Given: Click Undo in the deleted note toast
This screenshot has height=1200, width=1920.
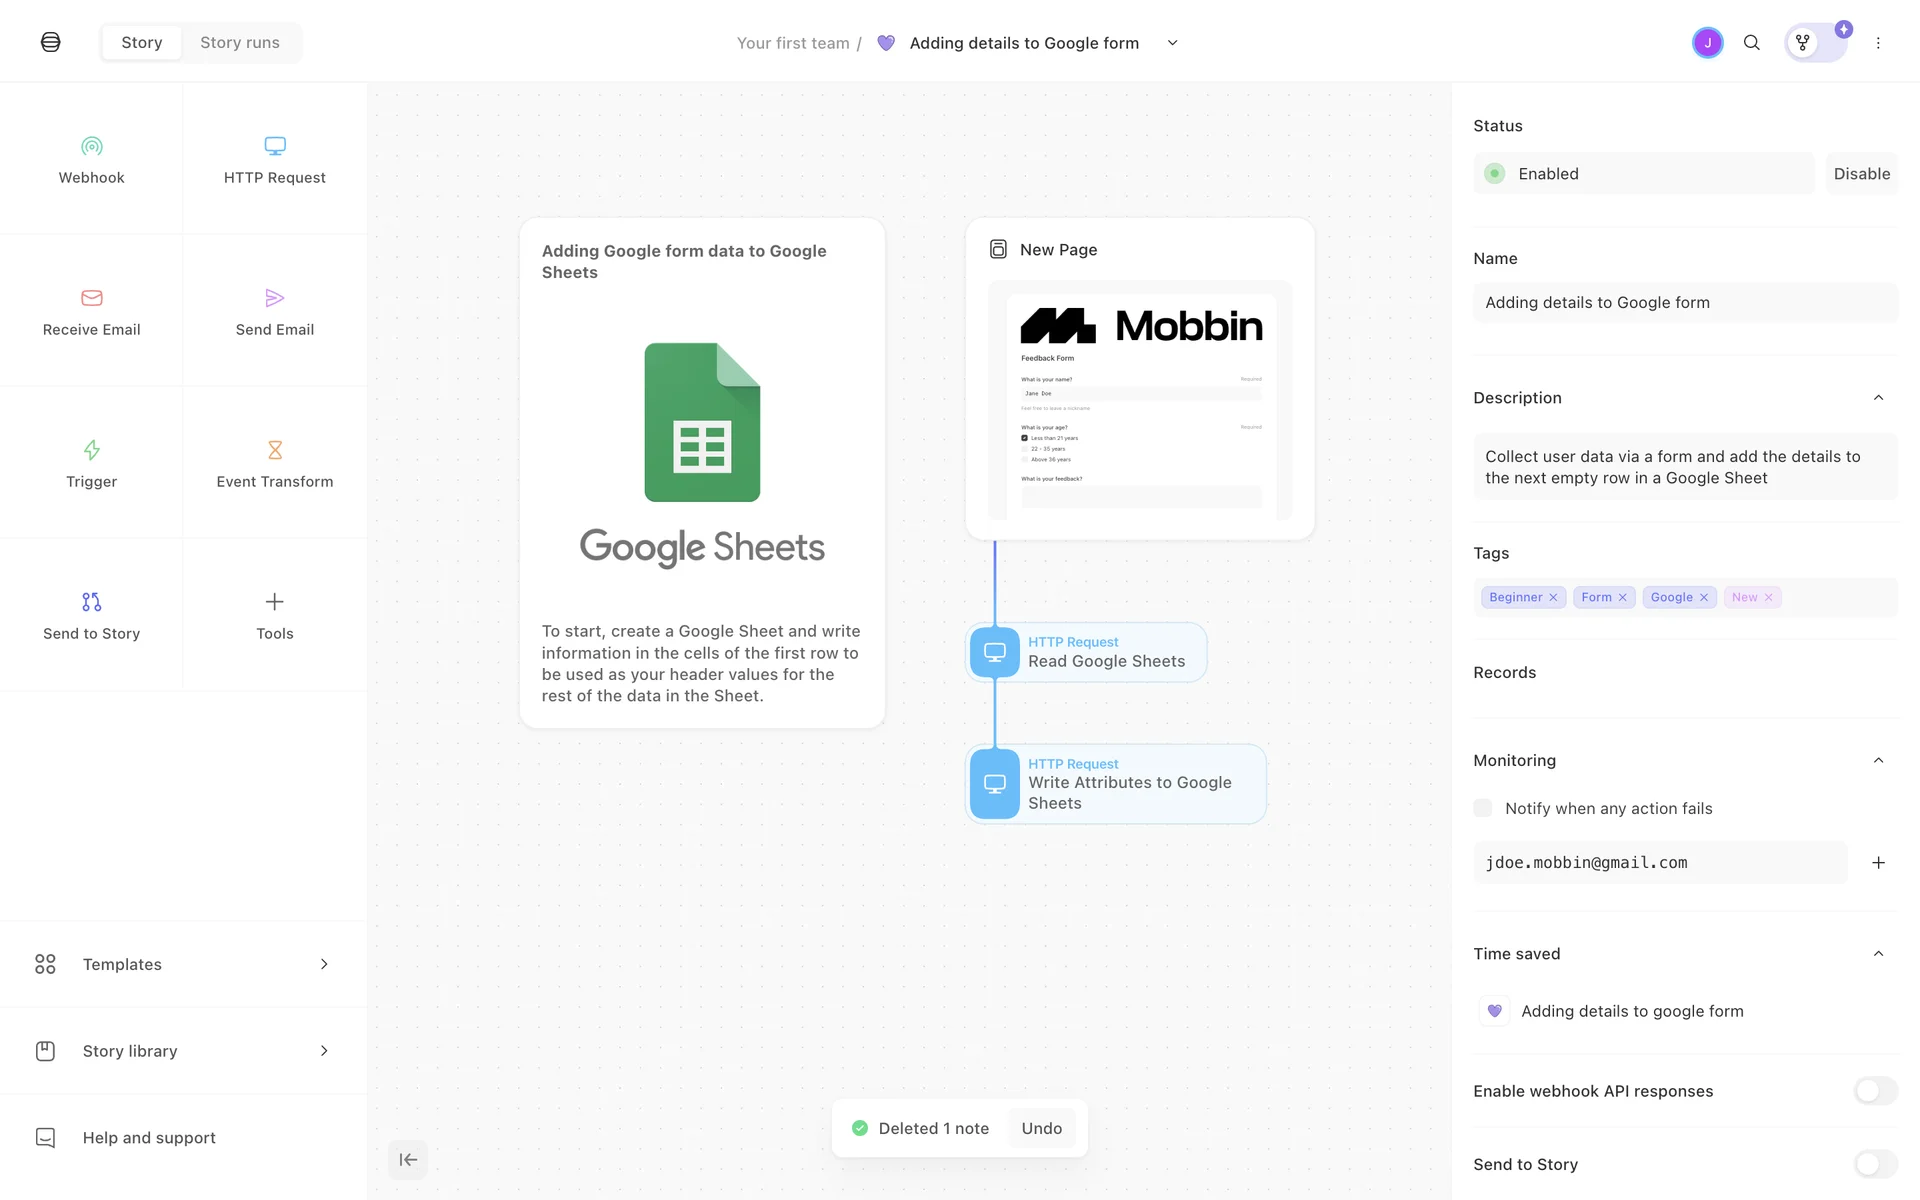Looking at the screenshot, I should click(x=1041, y=1128).
